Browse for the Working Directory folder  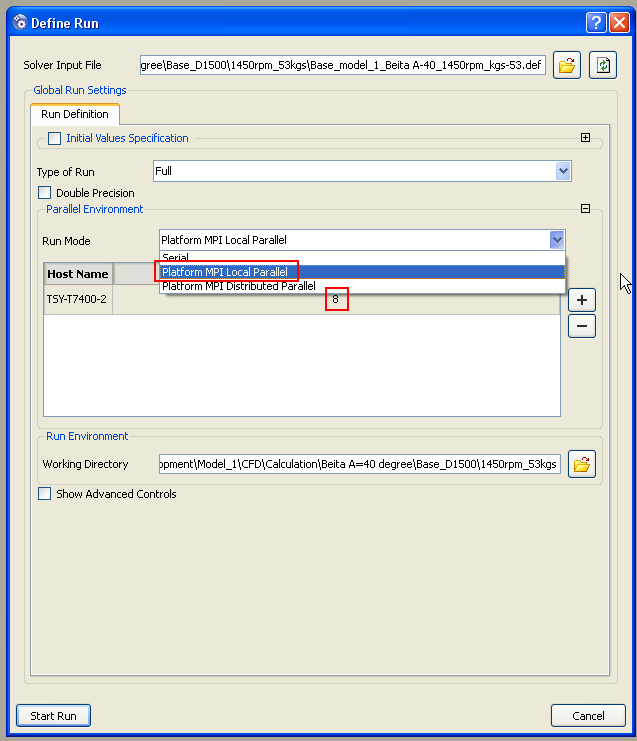[x=581, y=464]
